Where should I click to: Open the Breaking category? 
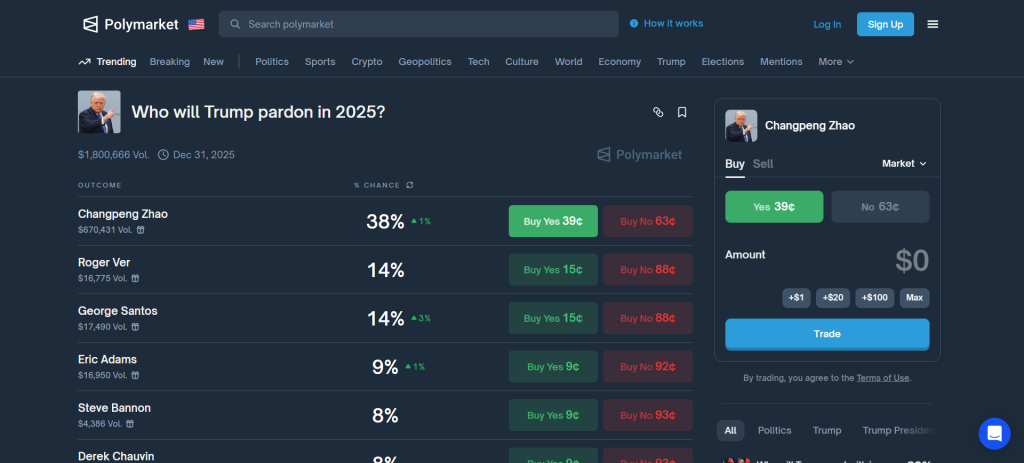click(x=170, y=61)
